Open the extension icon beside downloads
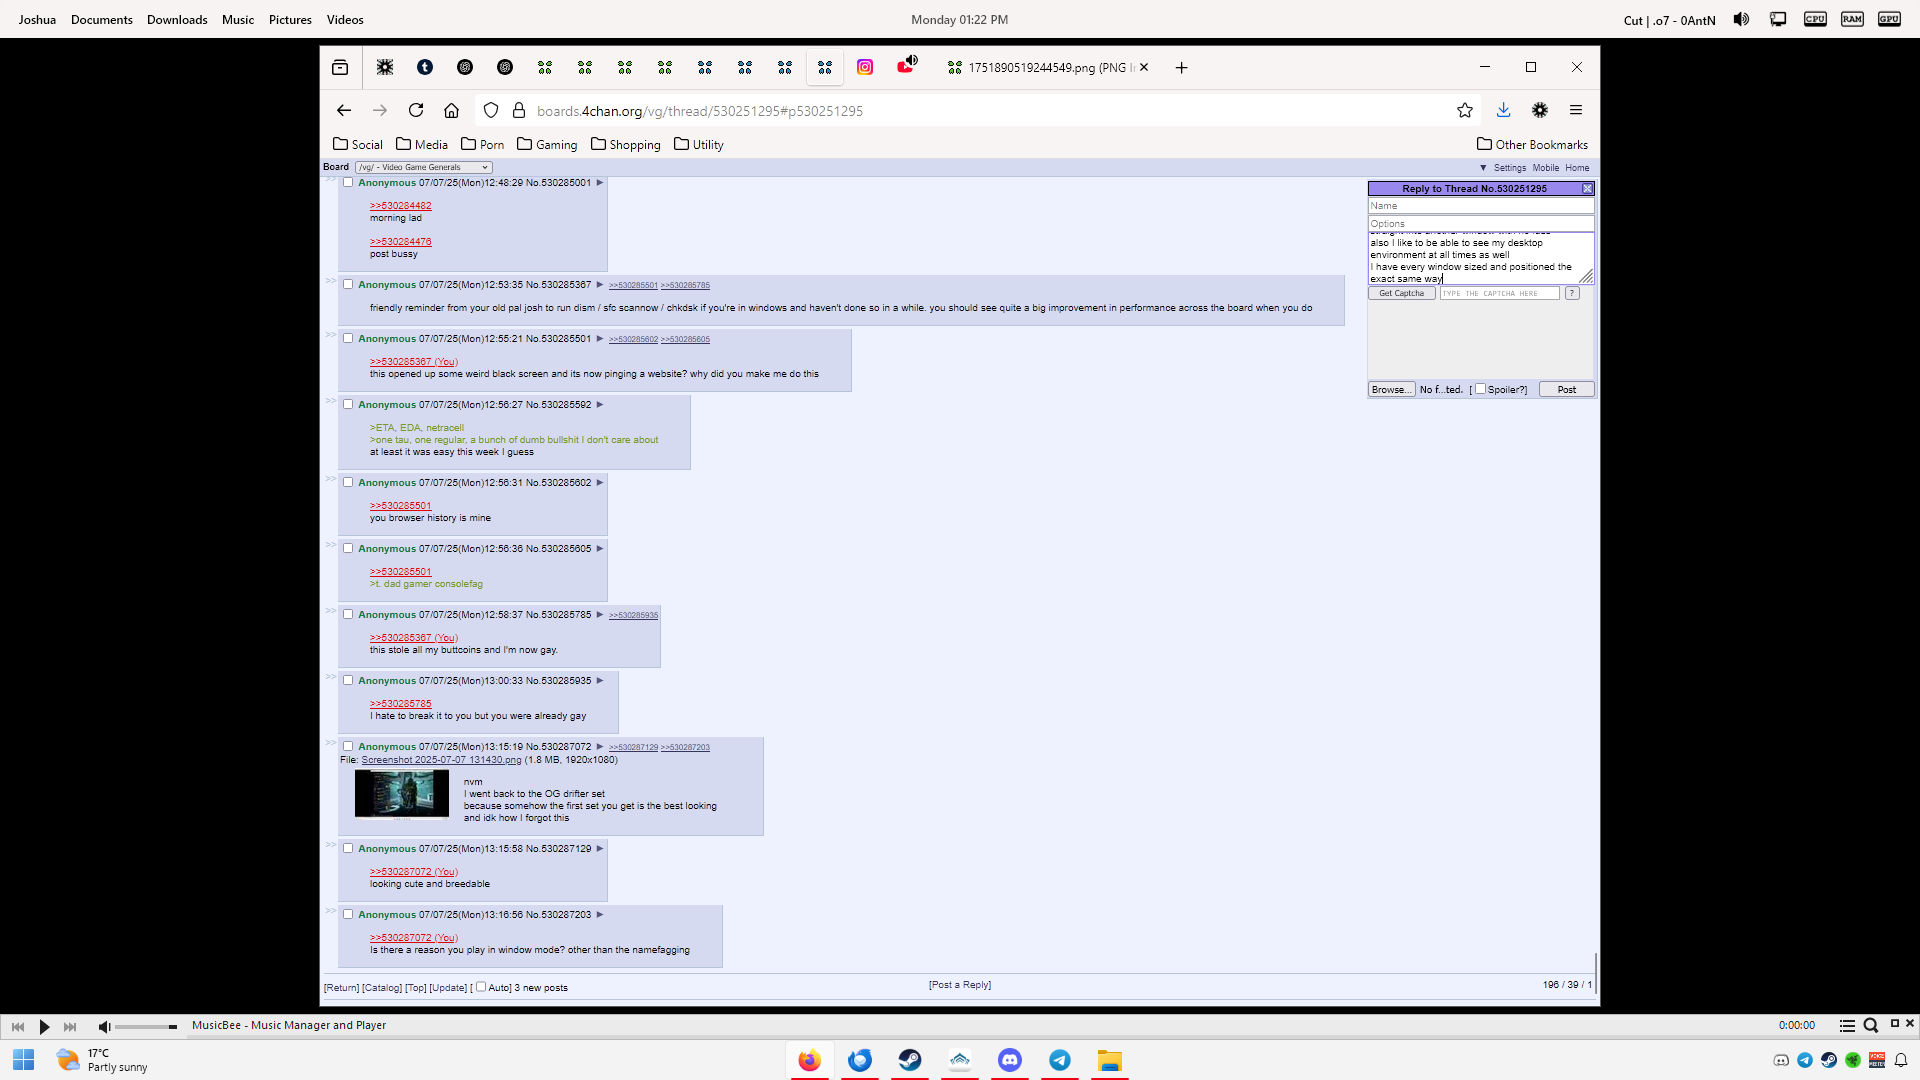Screen dimensions: 1920x1080 [1540, 111]
